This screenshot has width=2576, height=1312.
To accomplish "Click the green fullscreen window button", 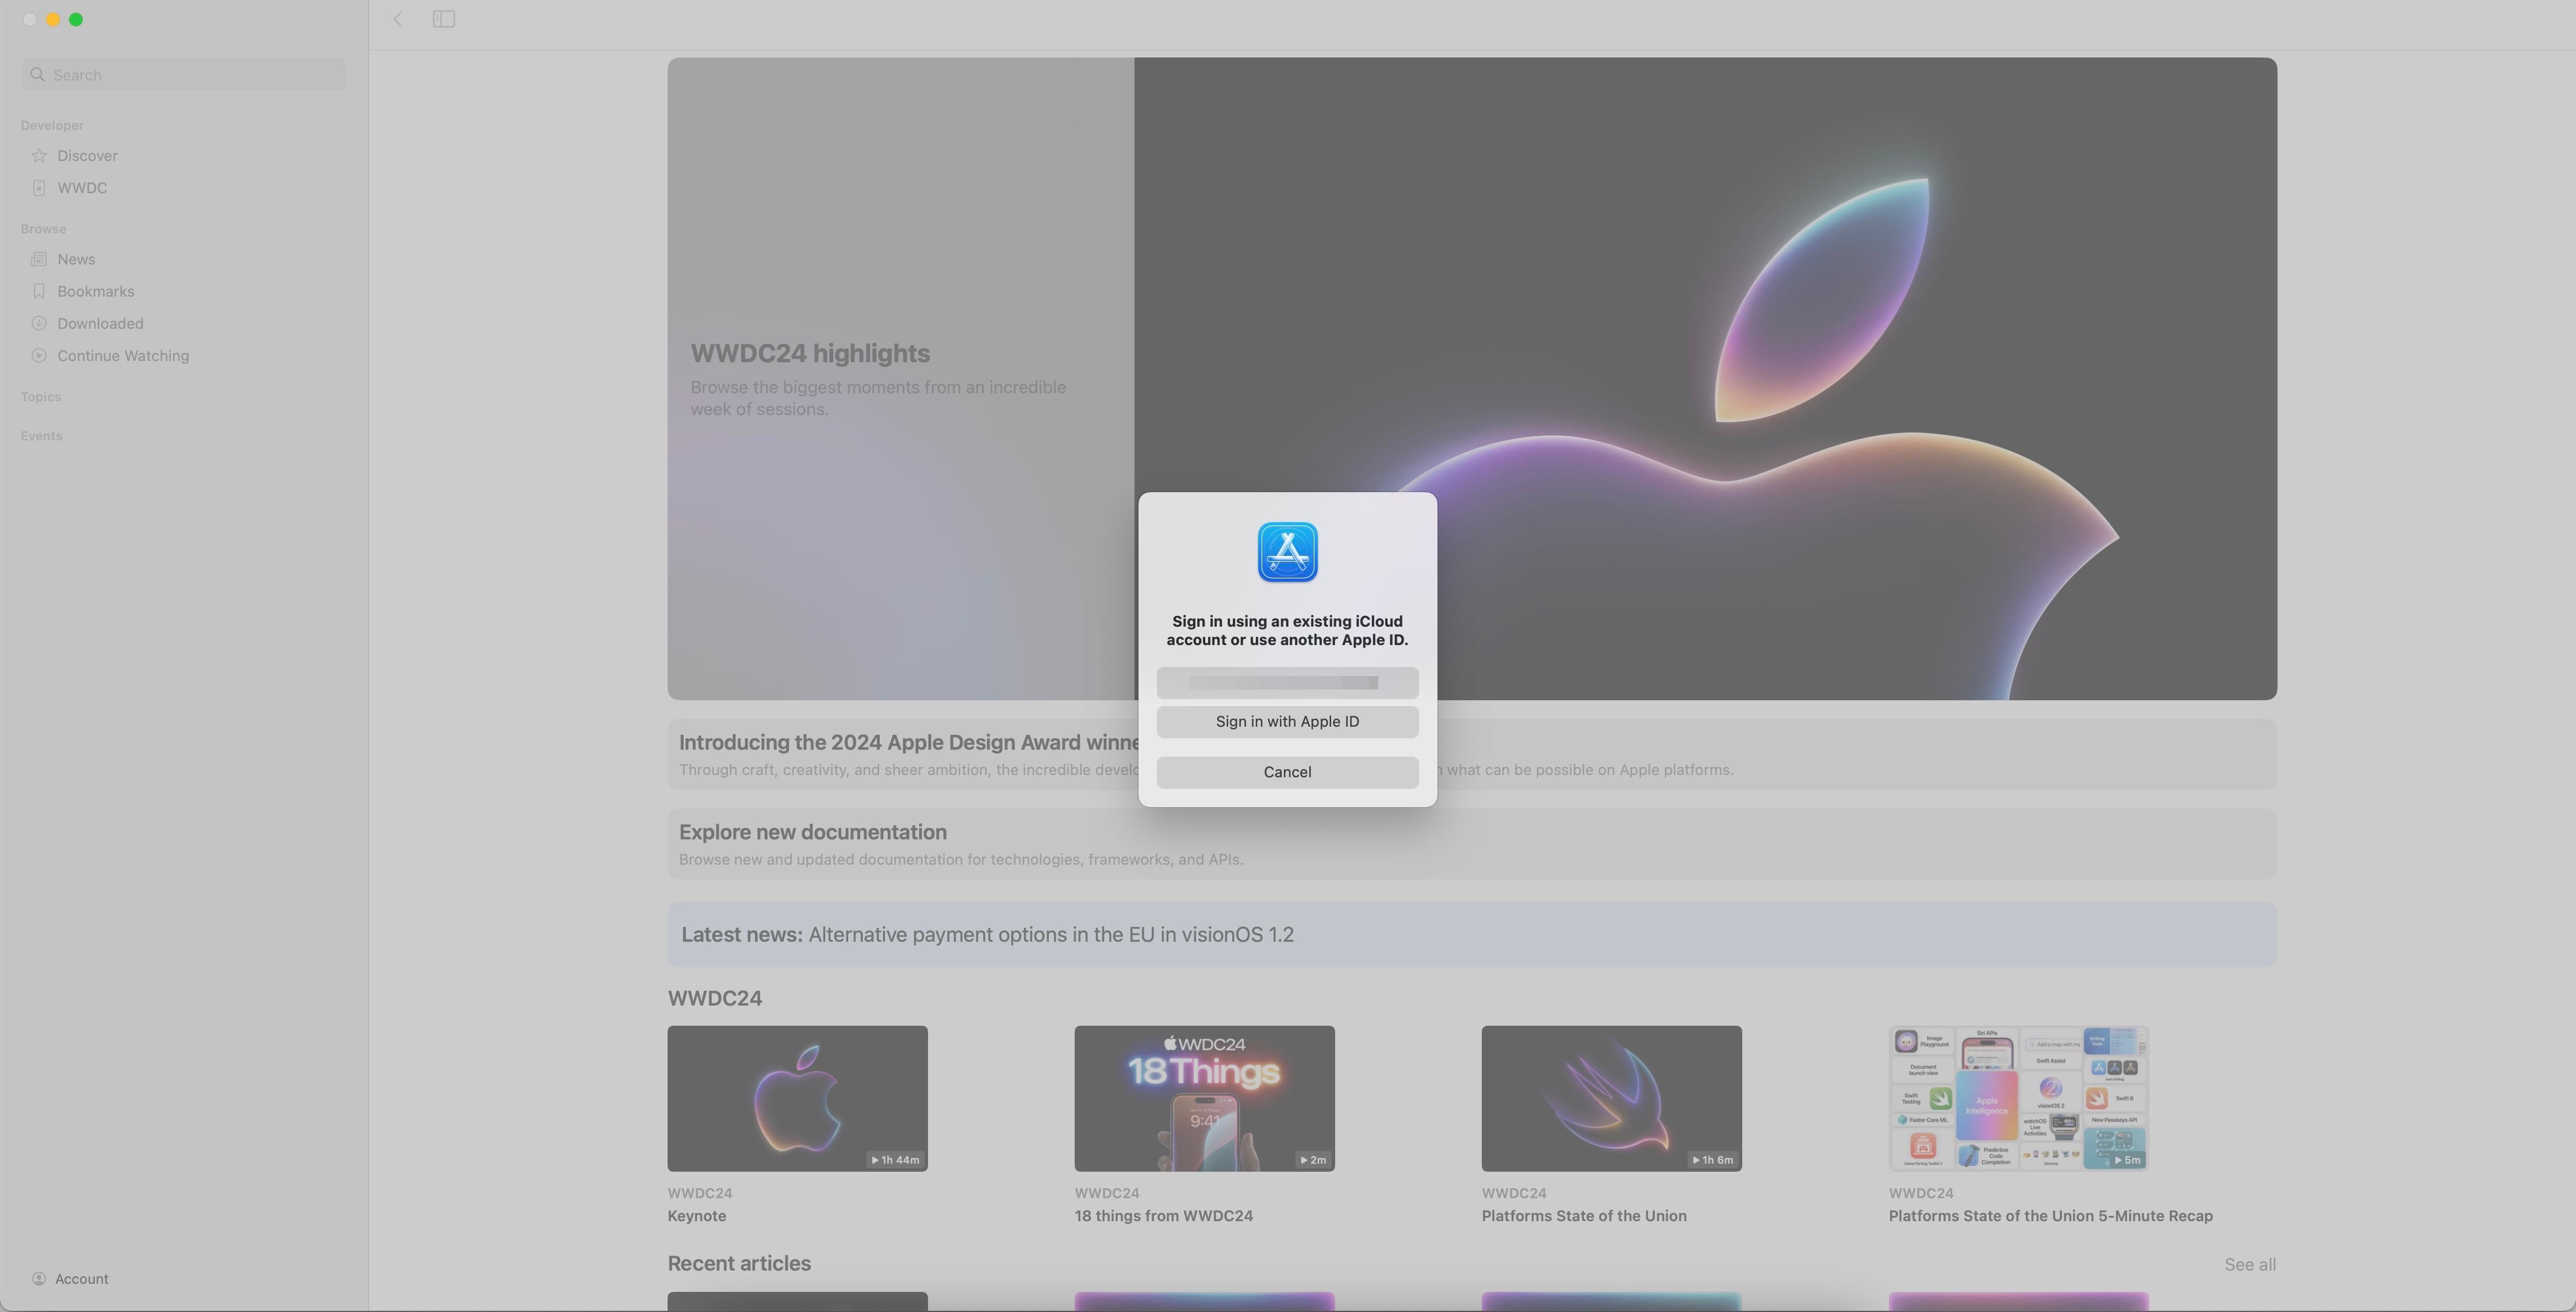I will pos(76,19).
